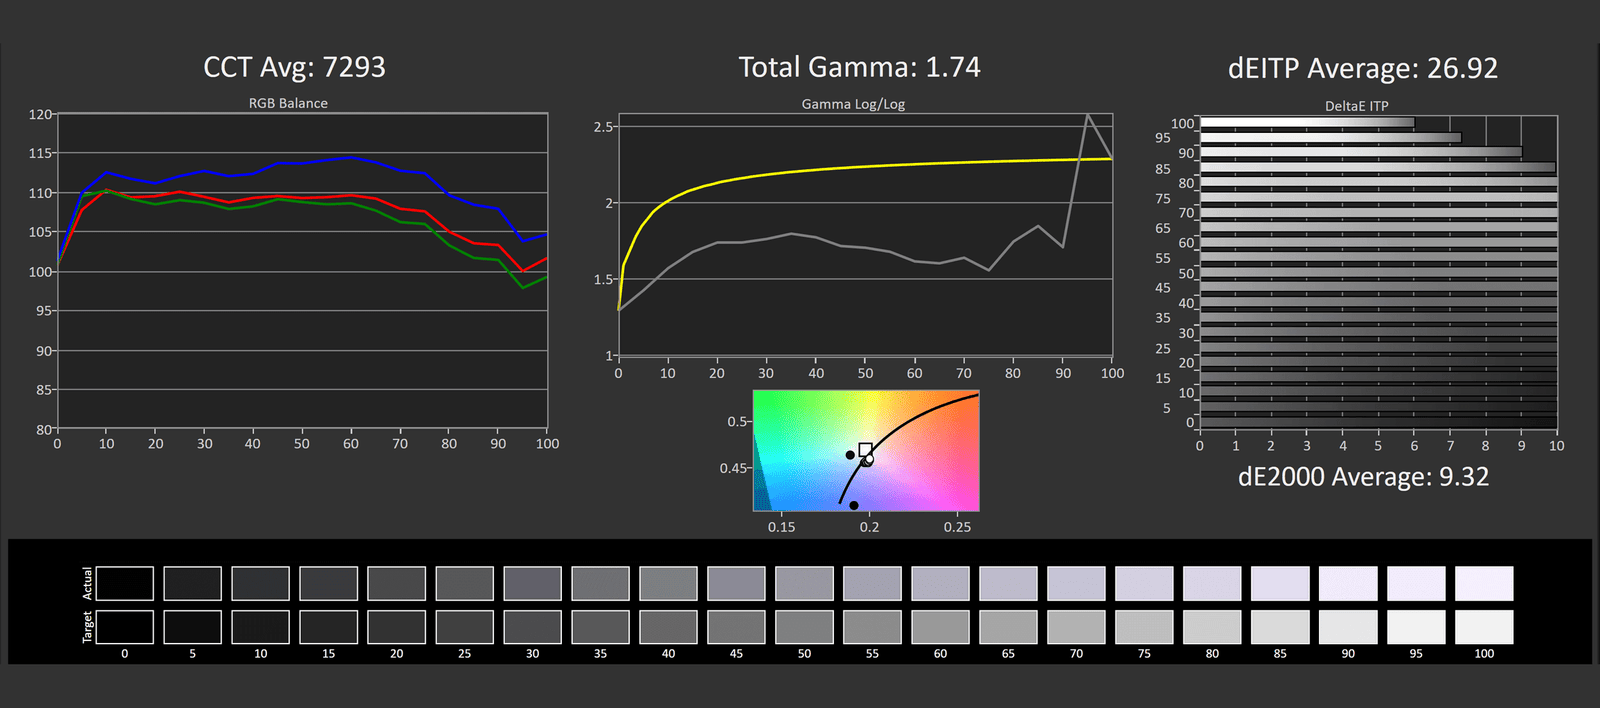Click the CCT Avg: 7293 readout

pos(294,67)
